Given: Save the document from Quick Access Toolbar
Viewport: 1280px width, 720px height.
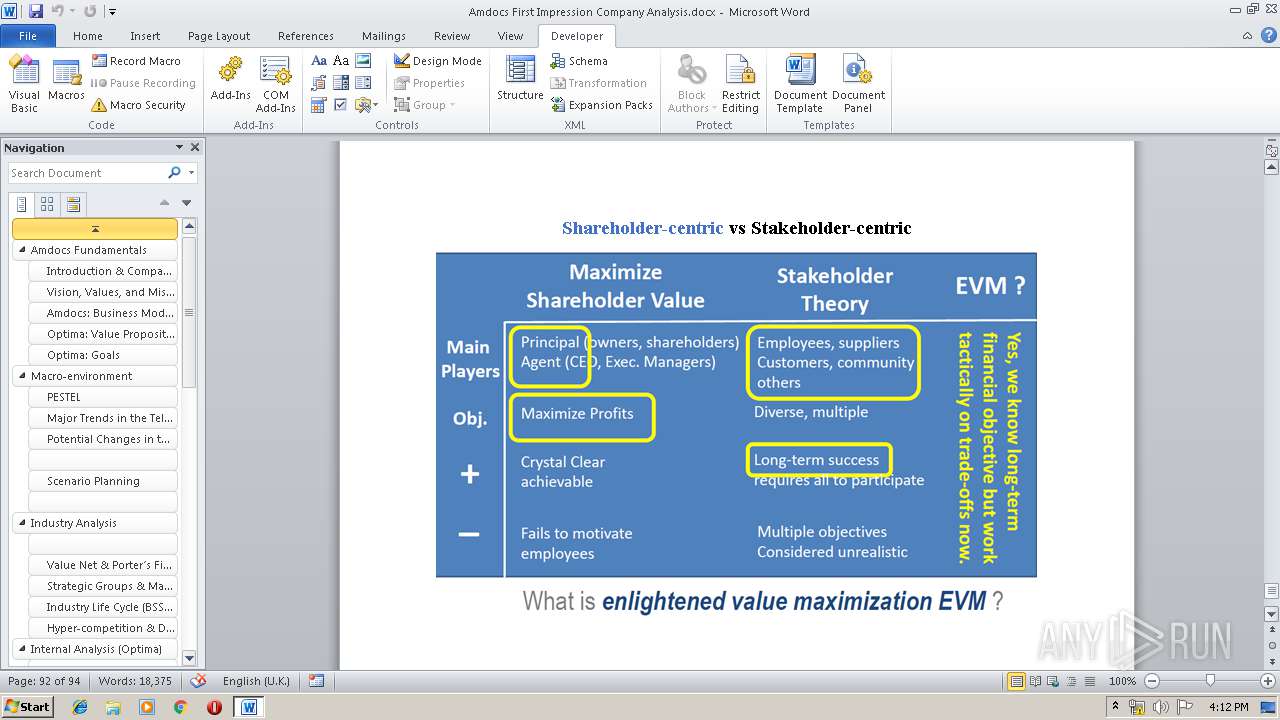Looking at the screenshot, I should [36, 11].
